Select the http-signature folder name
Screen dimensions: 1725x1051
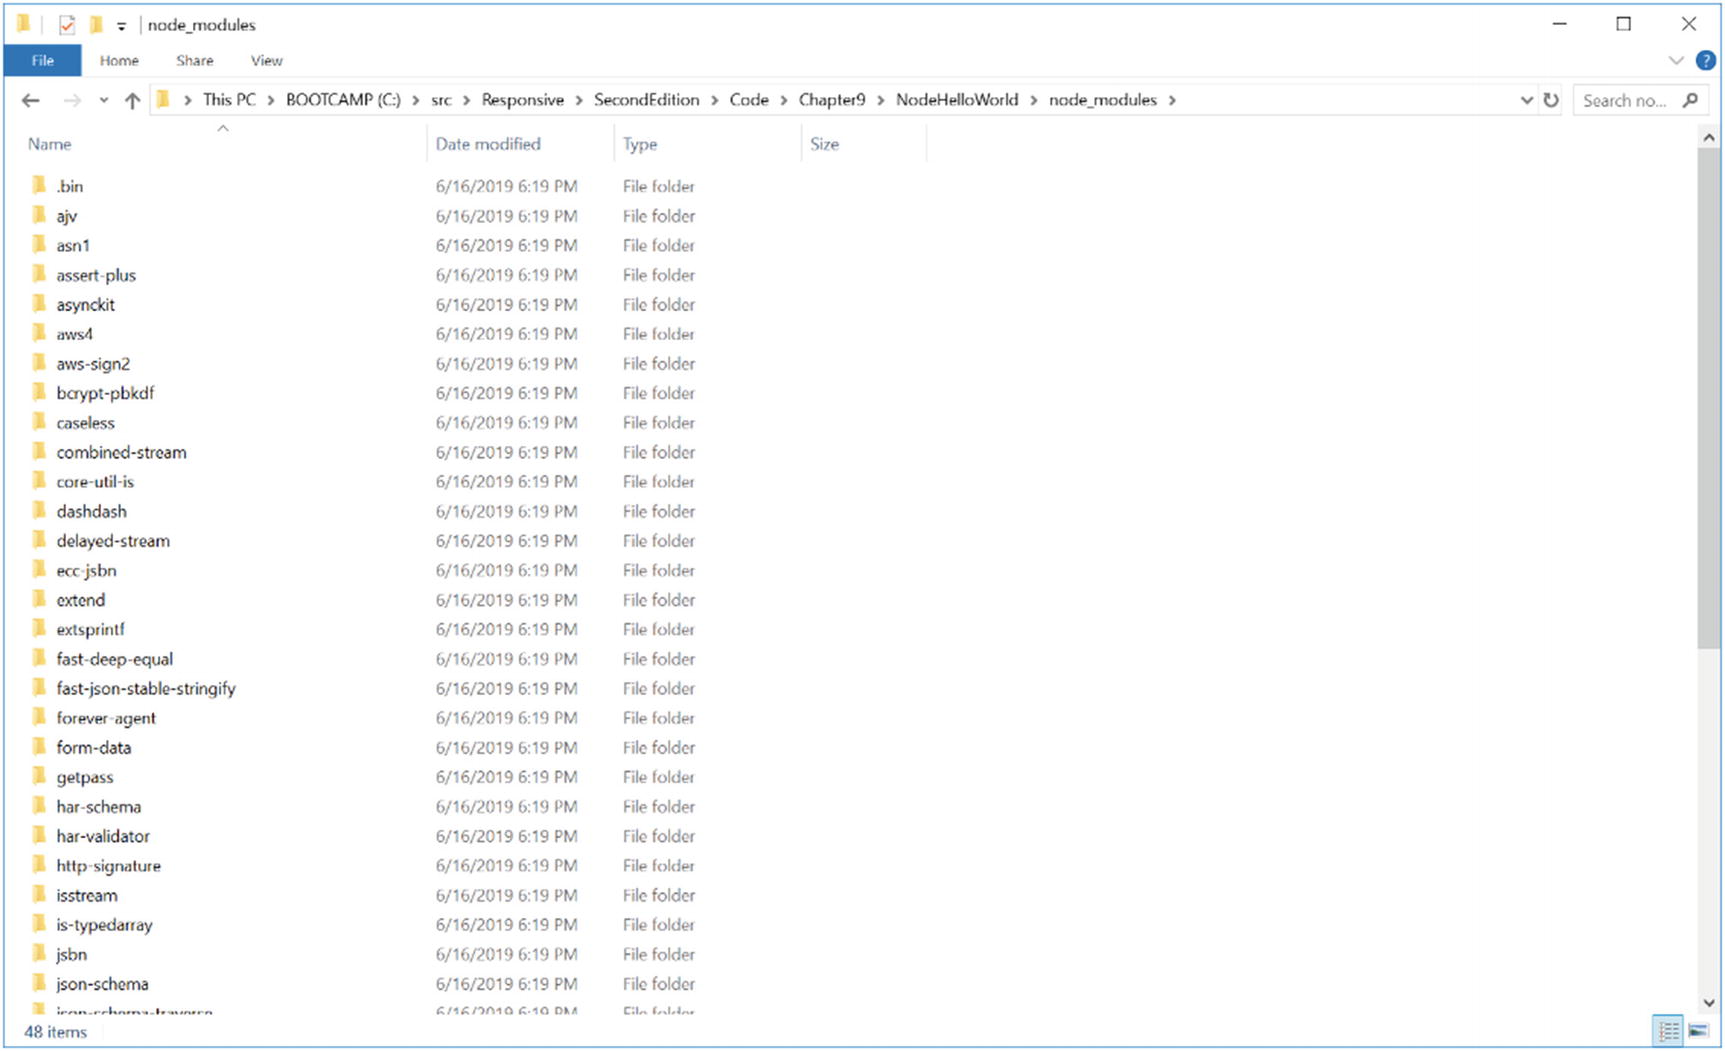click(108, 866)
